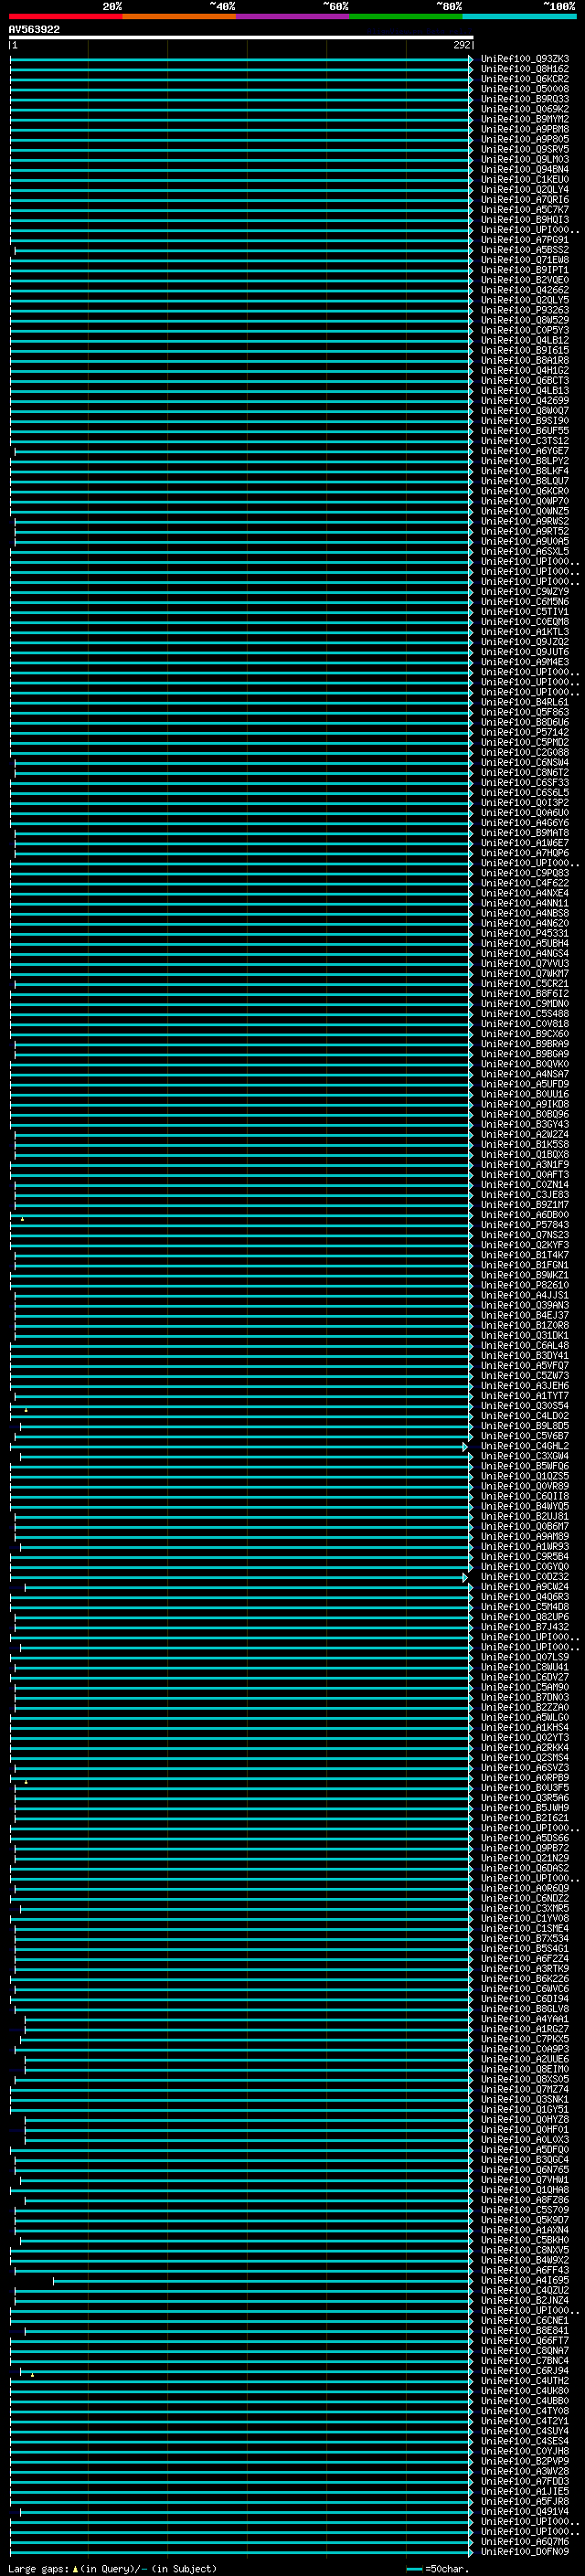
Task: Select hit label UniRef100_C4UTH2
Action: tap(525, 2381)
